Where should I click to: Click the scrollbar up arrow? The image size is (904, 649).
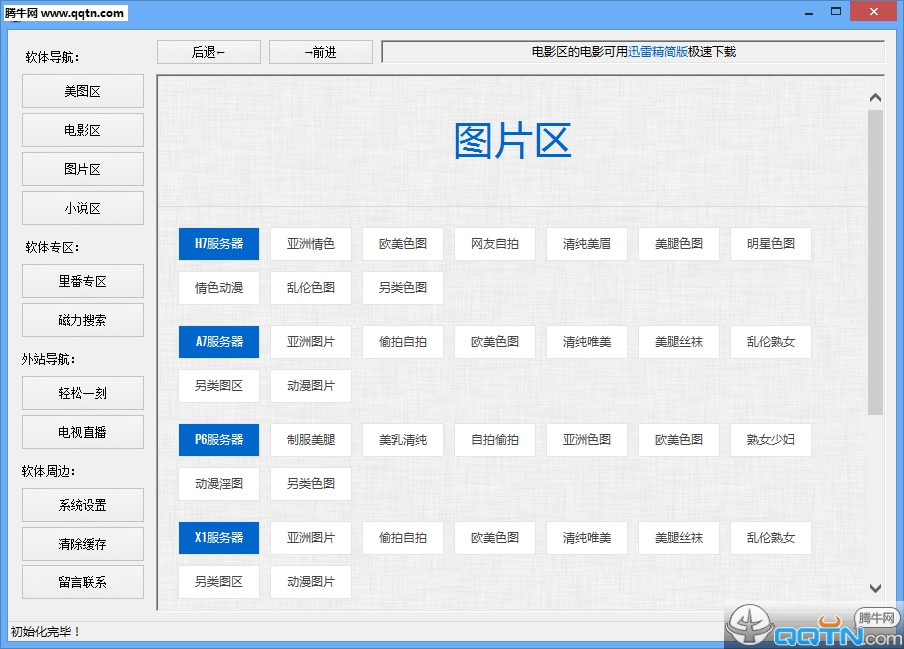point(875,97)
